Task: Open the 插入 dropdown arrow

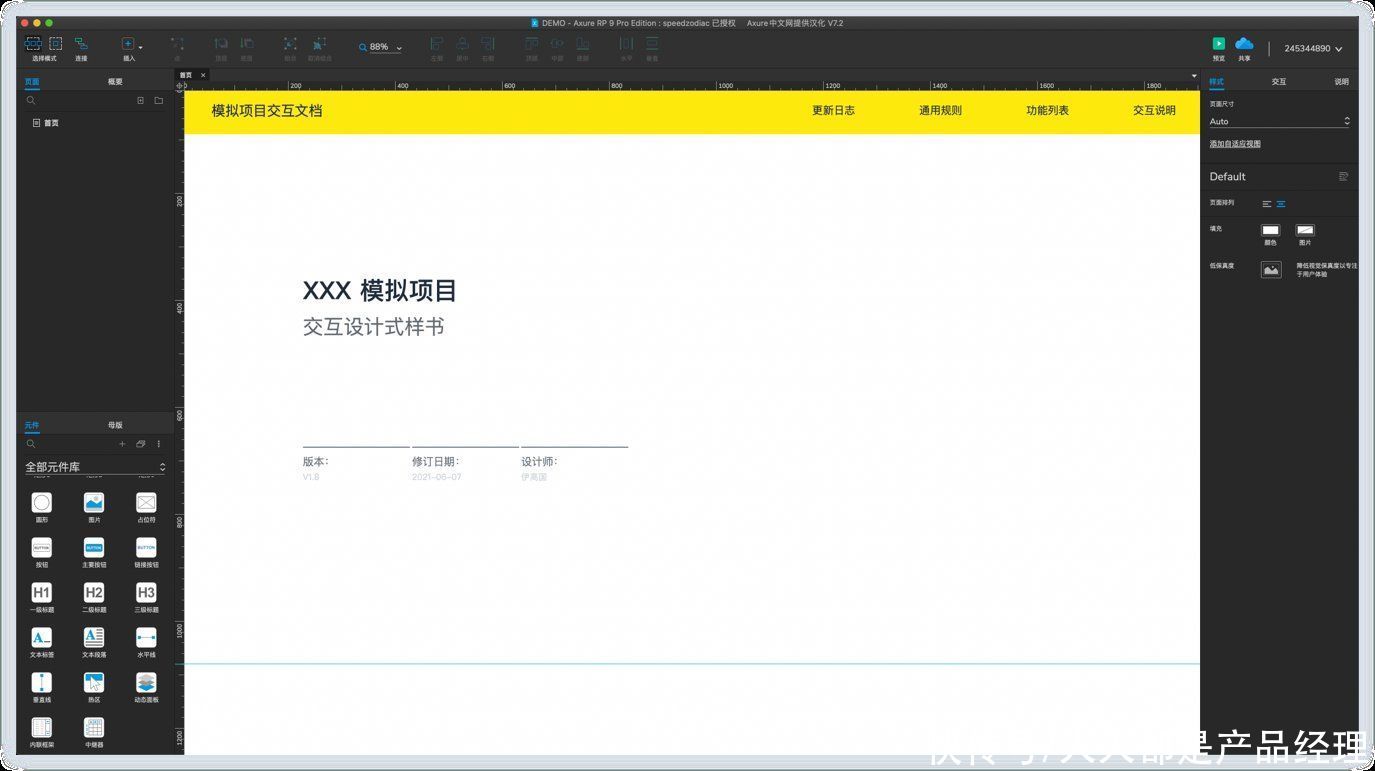Action: point(140,48)
